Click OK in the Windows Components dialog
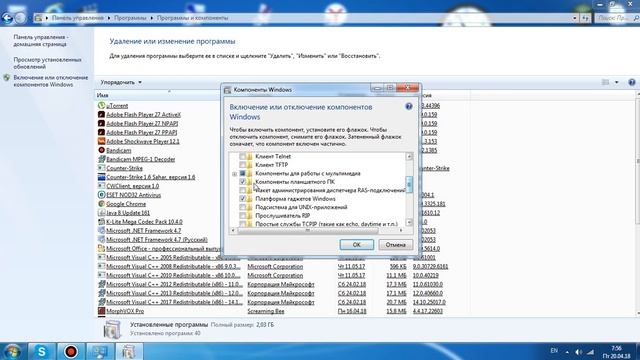 (356, 245)
